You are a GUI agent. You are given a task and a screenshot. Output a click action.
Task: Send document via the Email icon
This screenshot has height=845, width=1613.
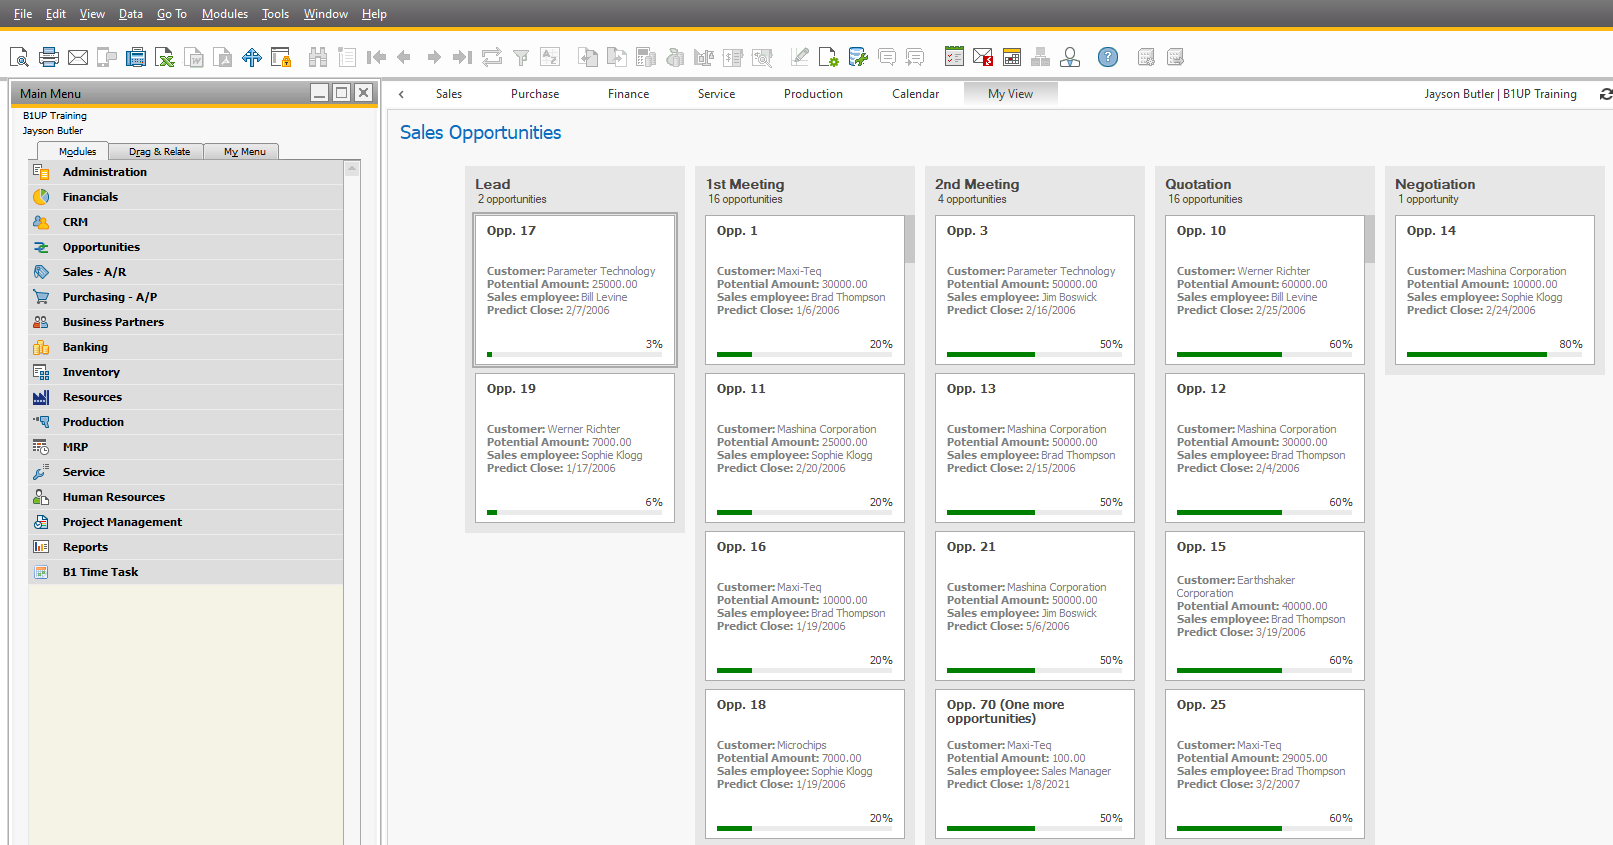(x=77, y=57)
